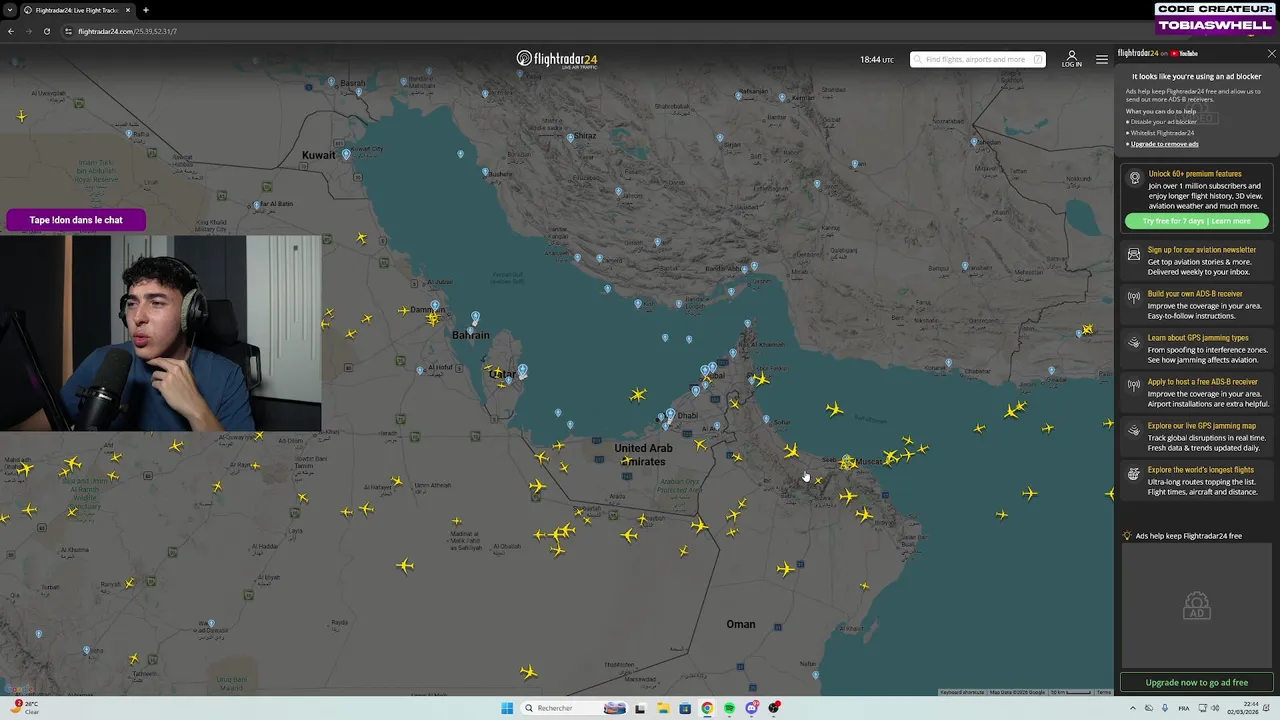The height and width of the screenshot is (720, 1280).
Task: Open Keyboard shortcuts map link
Action: (962, 692)
